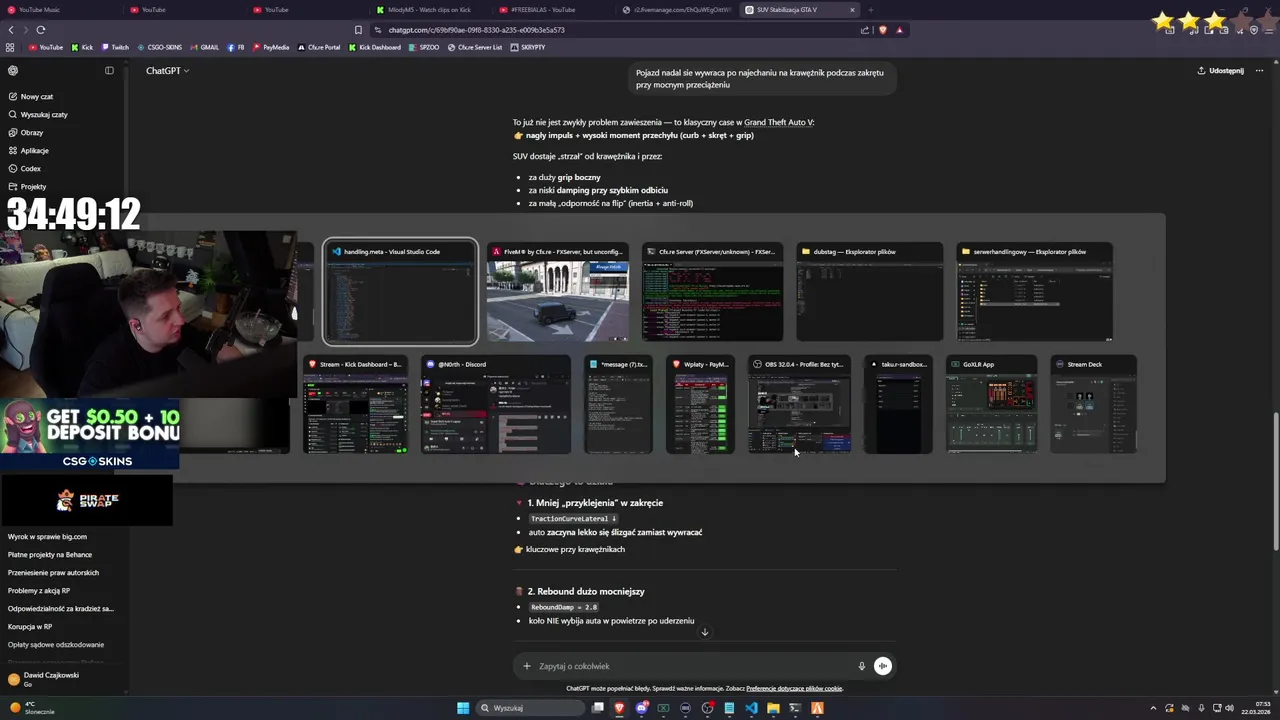Click the plus attachment icon in the prompt box
The image size is (1280, 720).
(527, 666)
